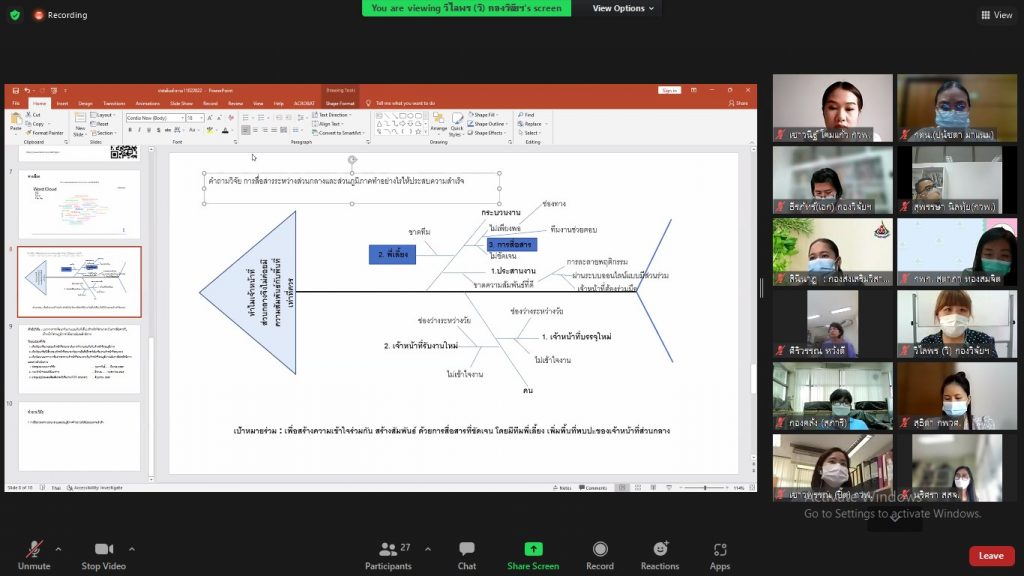Image resolution: width=1024 pixels, height=576 pixels.
Task: Toggle the Comments pane in status bar
Action: 594,488
